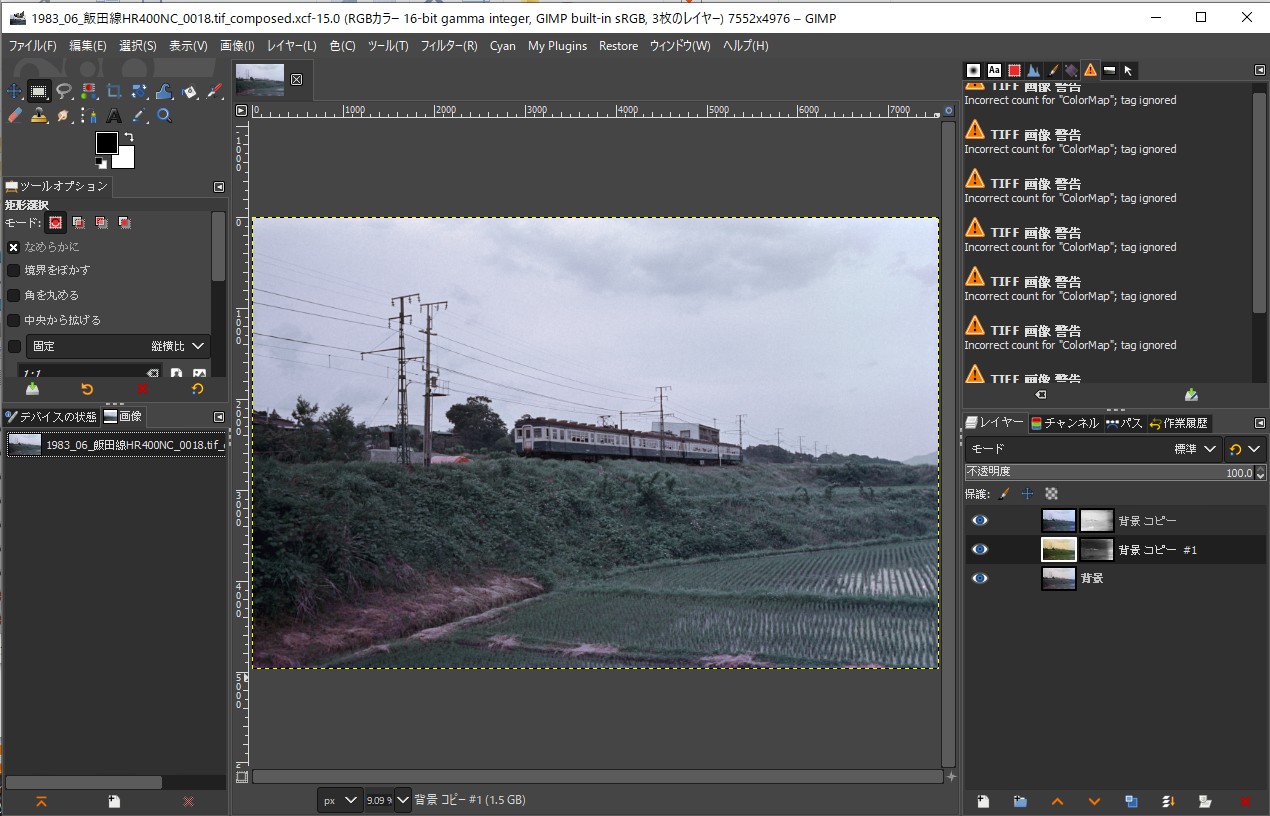Viewport: 1270px width, 816px height.
Task: Open the レイヤー(L) menu
Action: [x=291, y=46]
